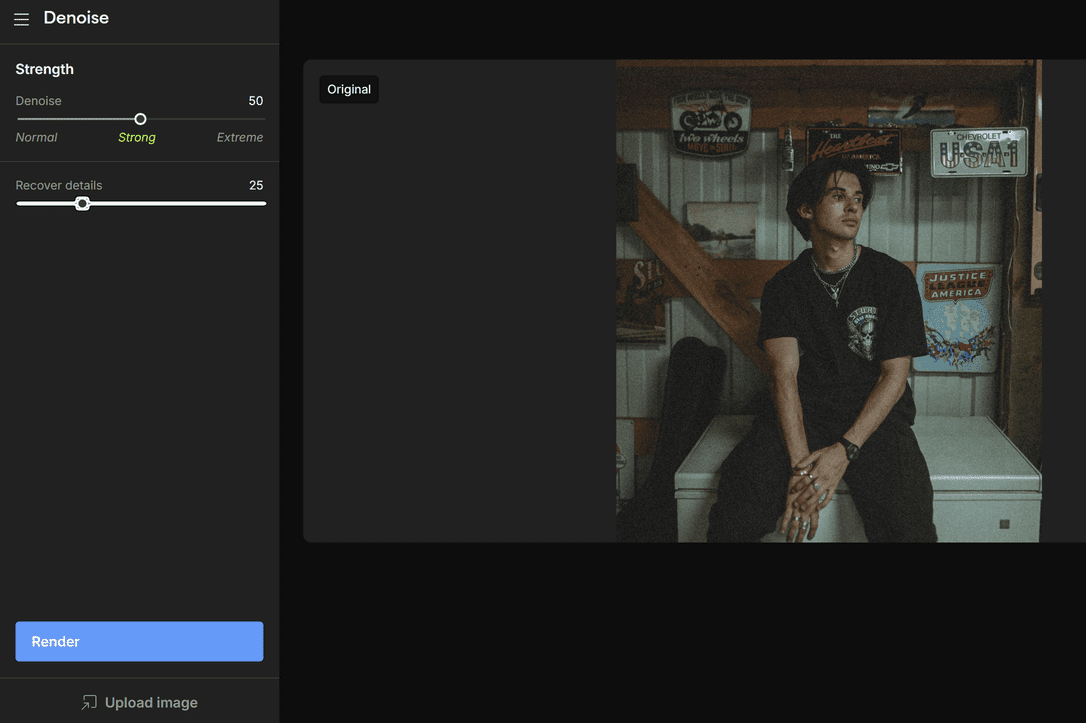Click the Denoise panel title

tap(76, 18)
